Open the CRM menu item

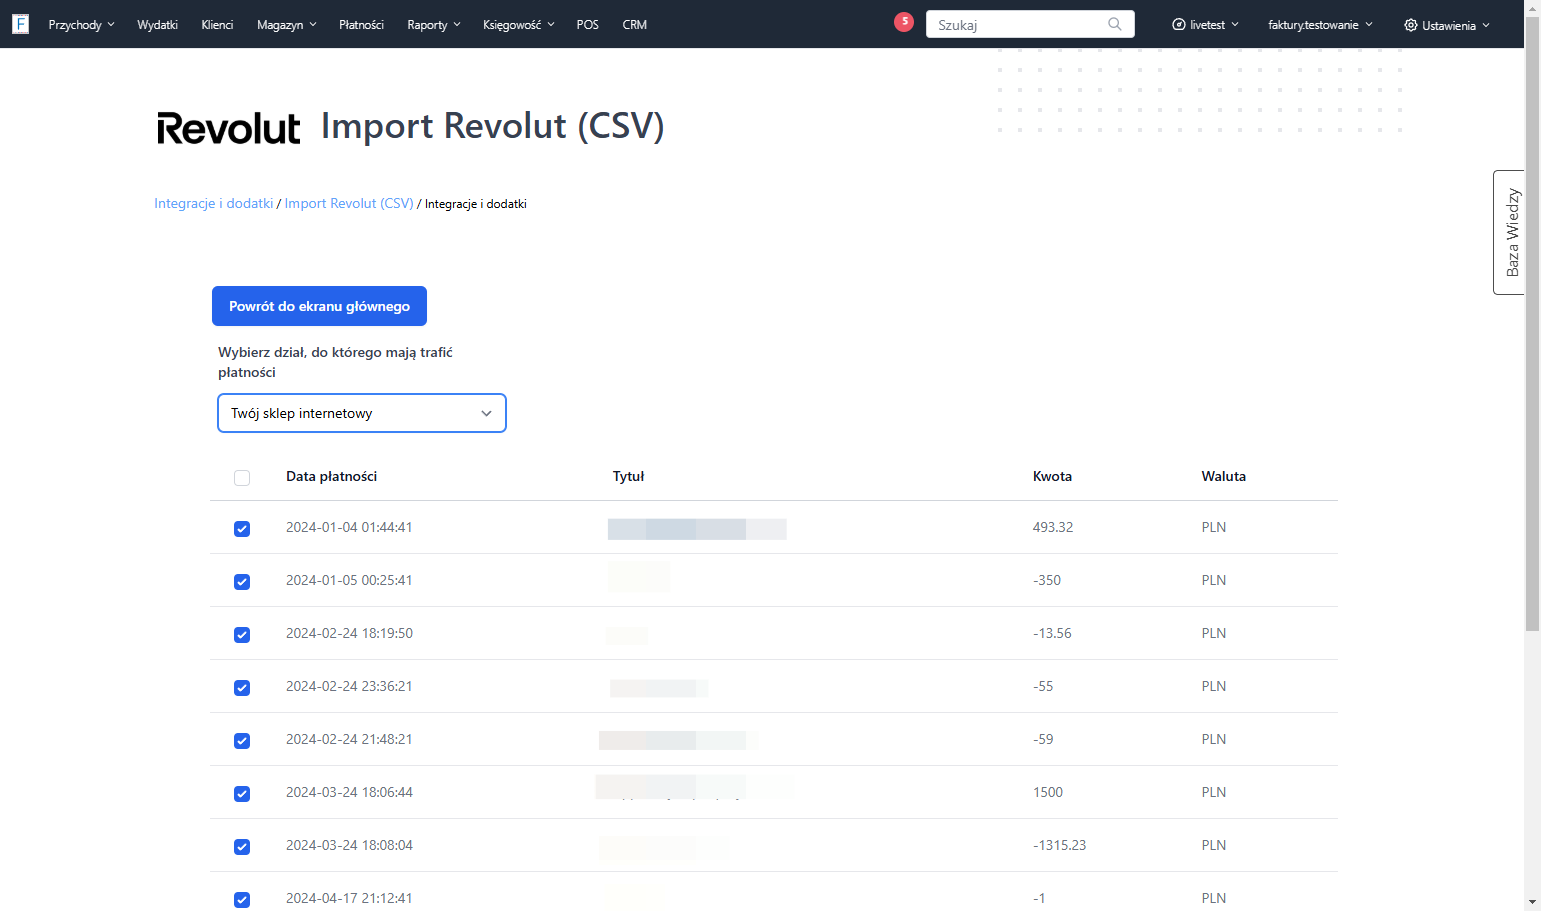(x=635, y=25)
